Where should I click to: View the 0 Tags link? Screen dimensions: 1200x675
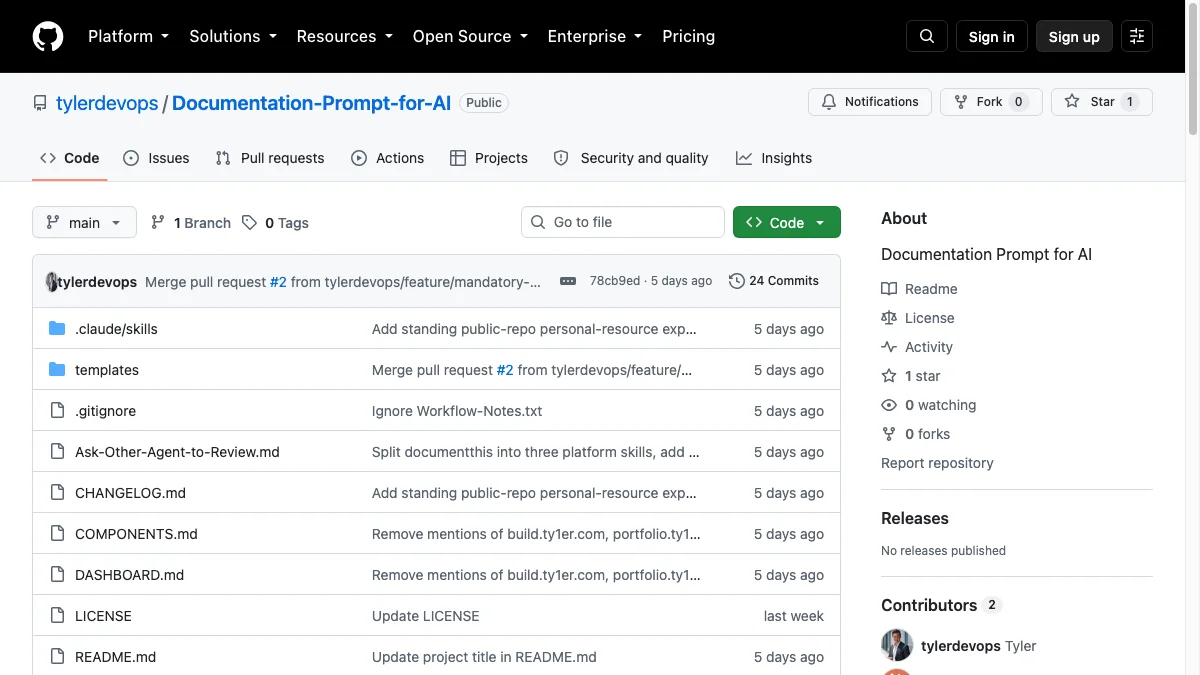(x=275, y=223)
